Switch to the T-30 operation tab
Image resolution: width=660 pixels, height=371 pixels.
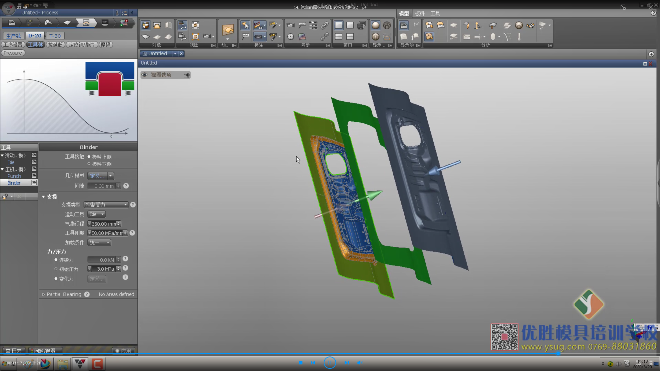click(x=55, y=35)
